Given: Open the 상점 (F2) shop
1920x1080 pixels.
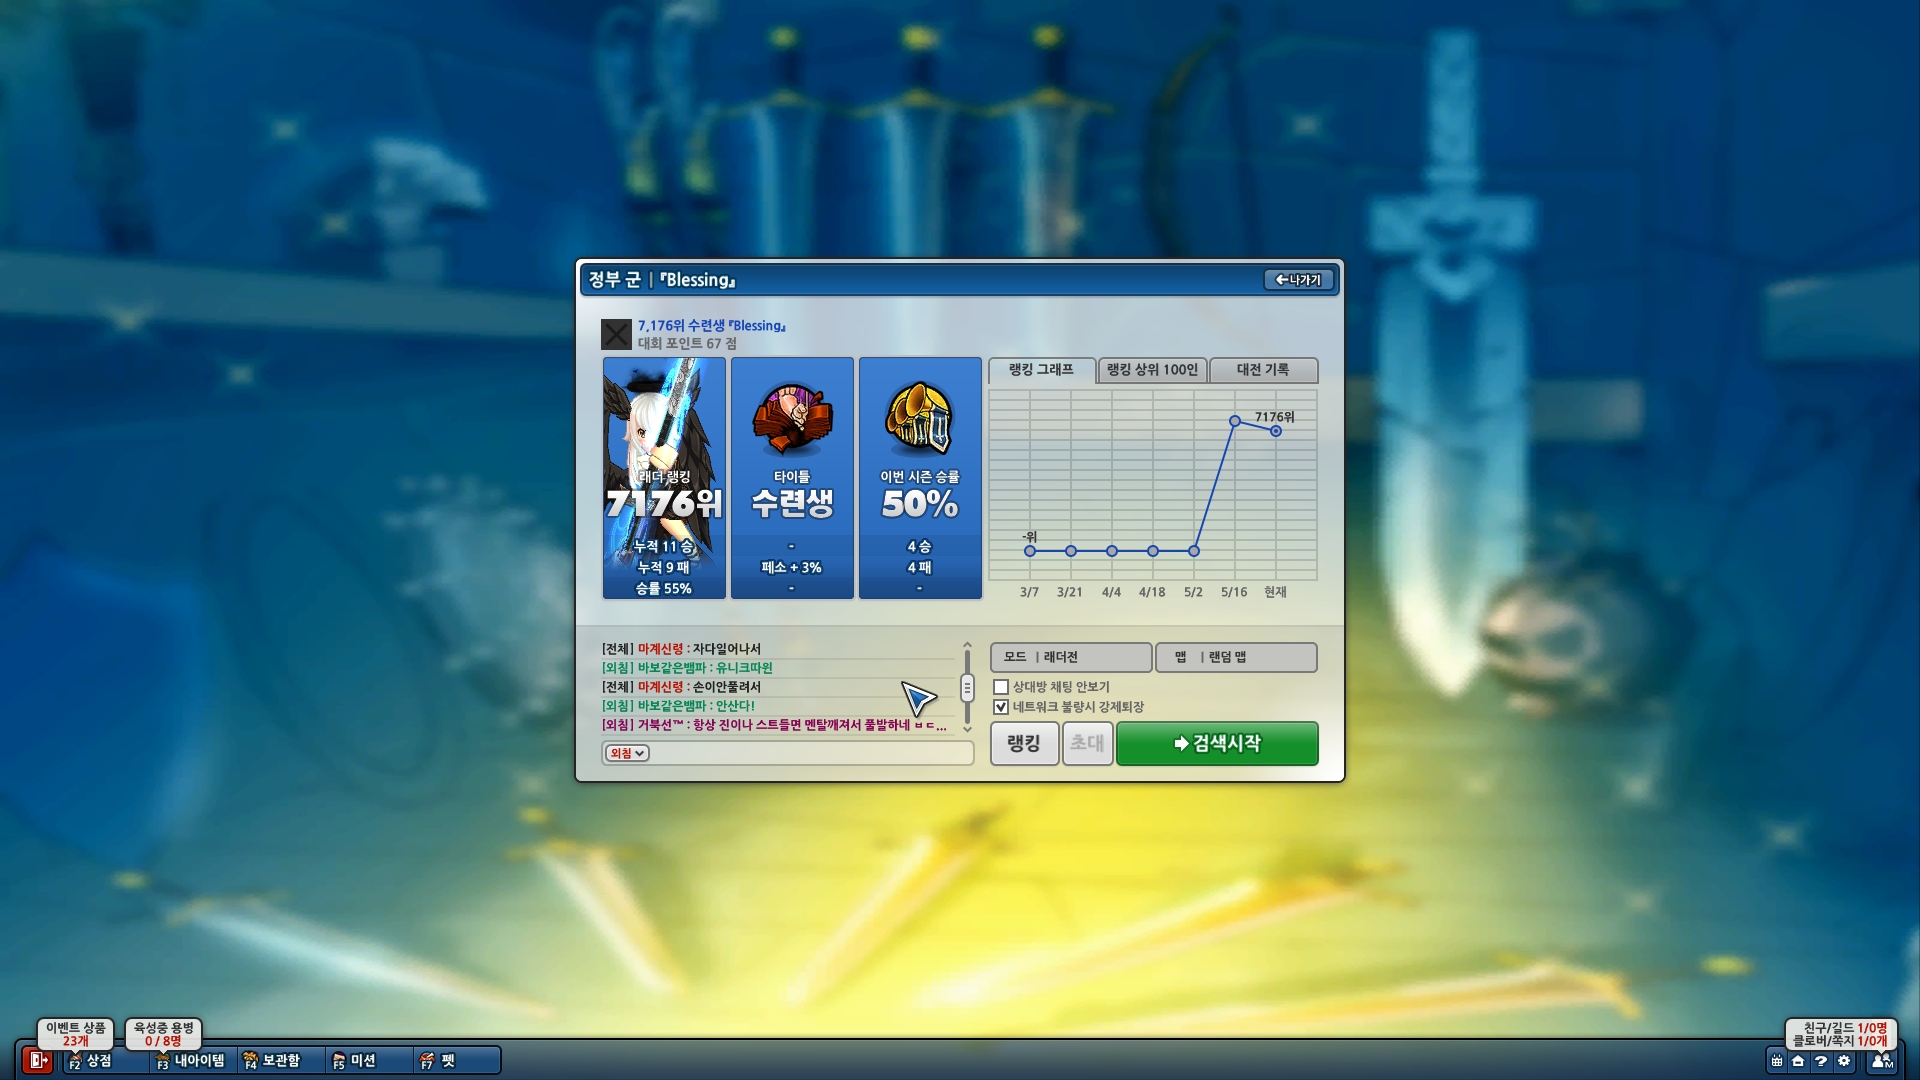Looking at the screenshot, I should coord(105,1061).
